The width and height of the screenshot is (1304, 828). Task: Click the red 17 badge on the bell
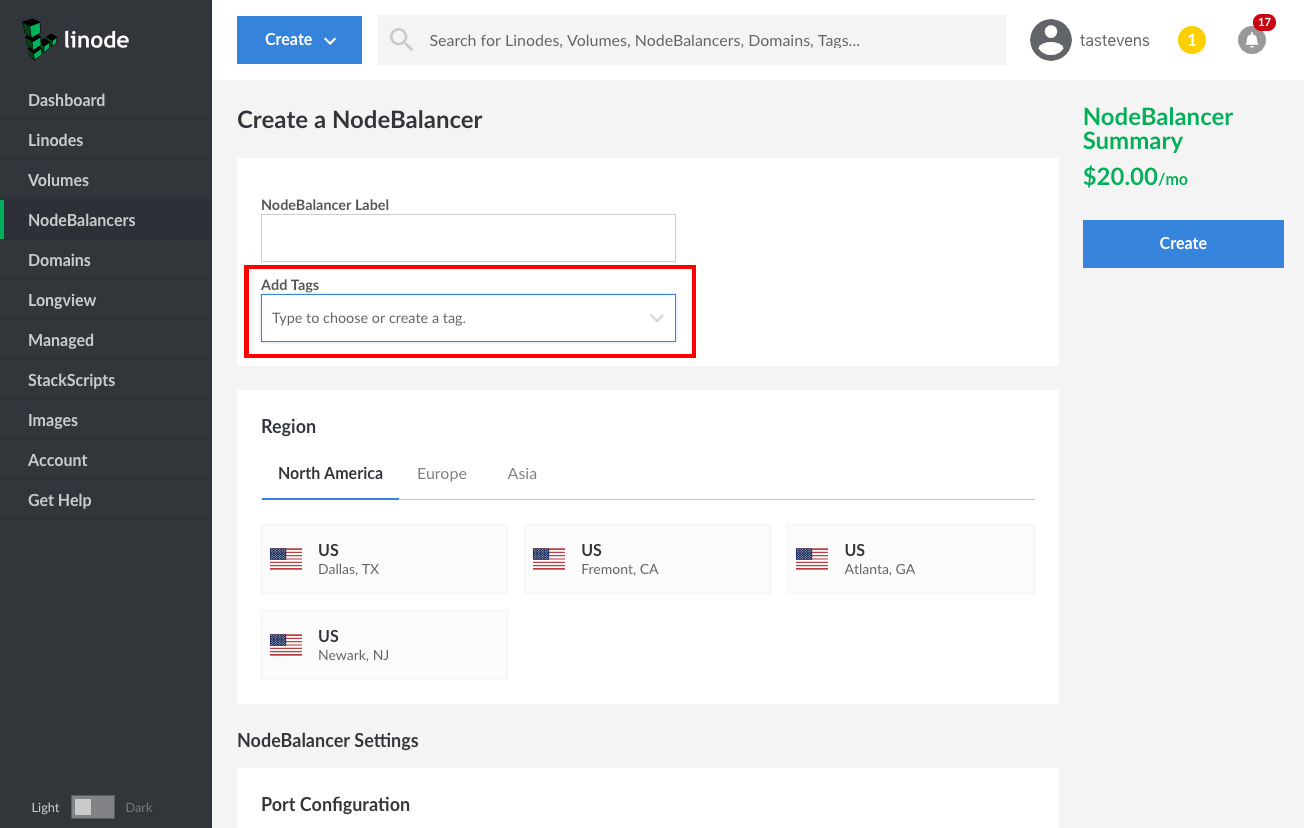(x=1262, y=21)
